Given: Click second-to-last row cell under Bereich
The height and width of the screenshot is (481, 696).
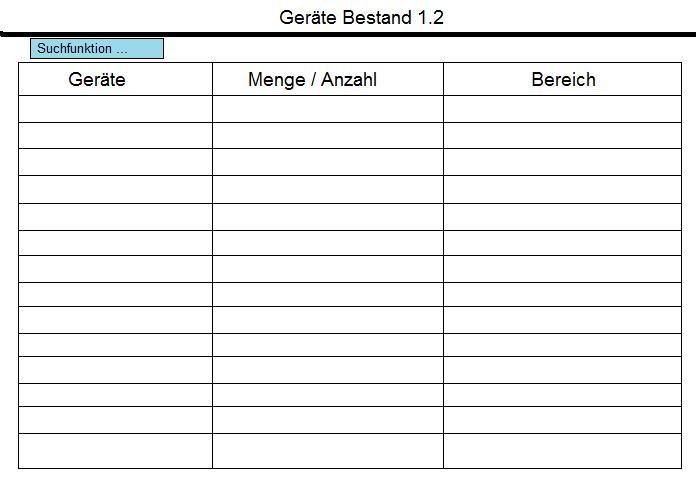Looking at the screenshot, I should pos(562,420).
